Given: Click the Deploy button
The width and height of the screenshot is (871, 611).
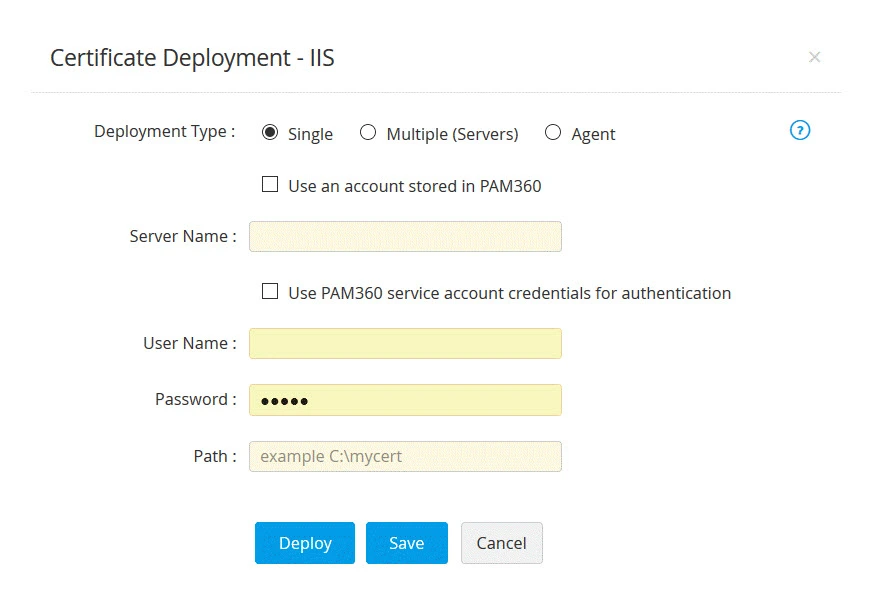Looking at the screenshot, I should (304, 543).
